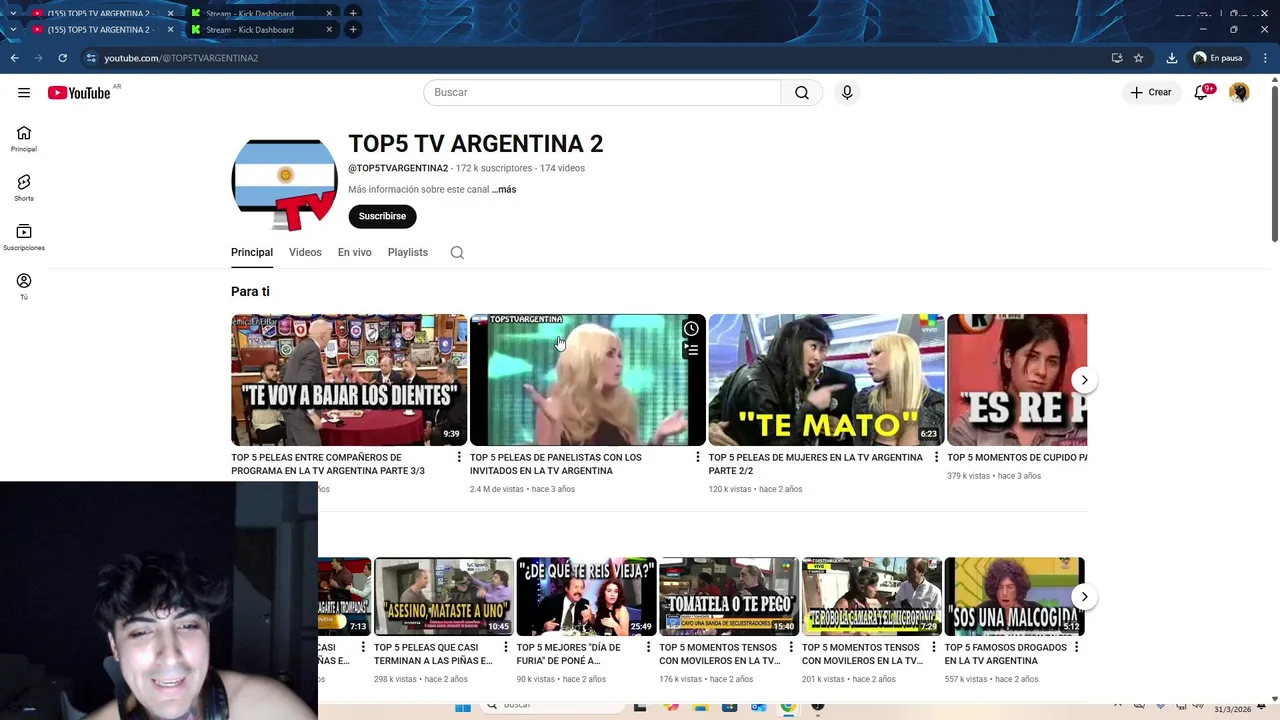
Task: Open options for 'PELEAS DE MUJERES' video
Action: 936,457
